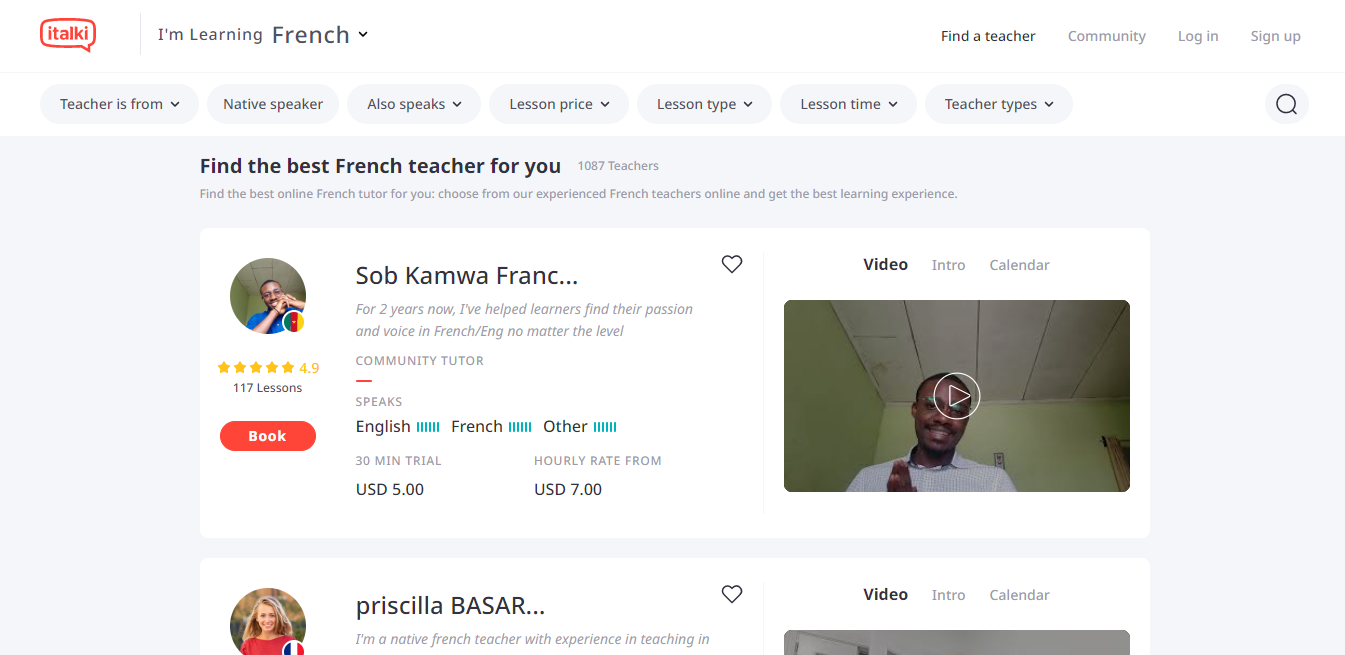
Task: Open the Lesson type dropdown
Action: (x=704, y=104)
